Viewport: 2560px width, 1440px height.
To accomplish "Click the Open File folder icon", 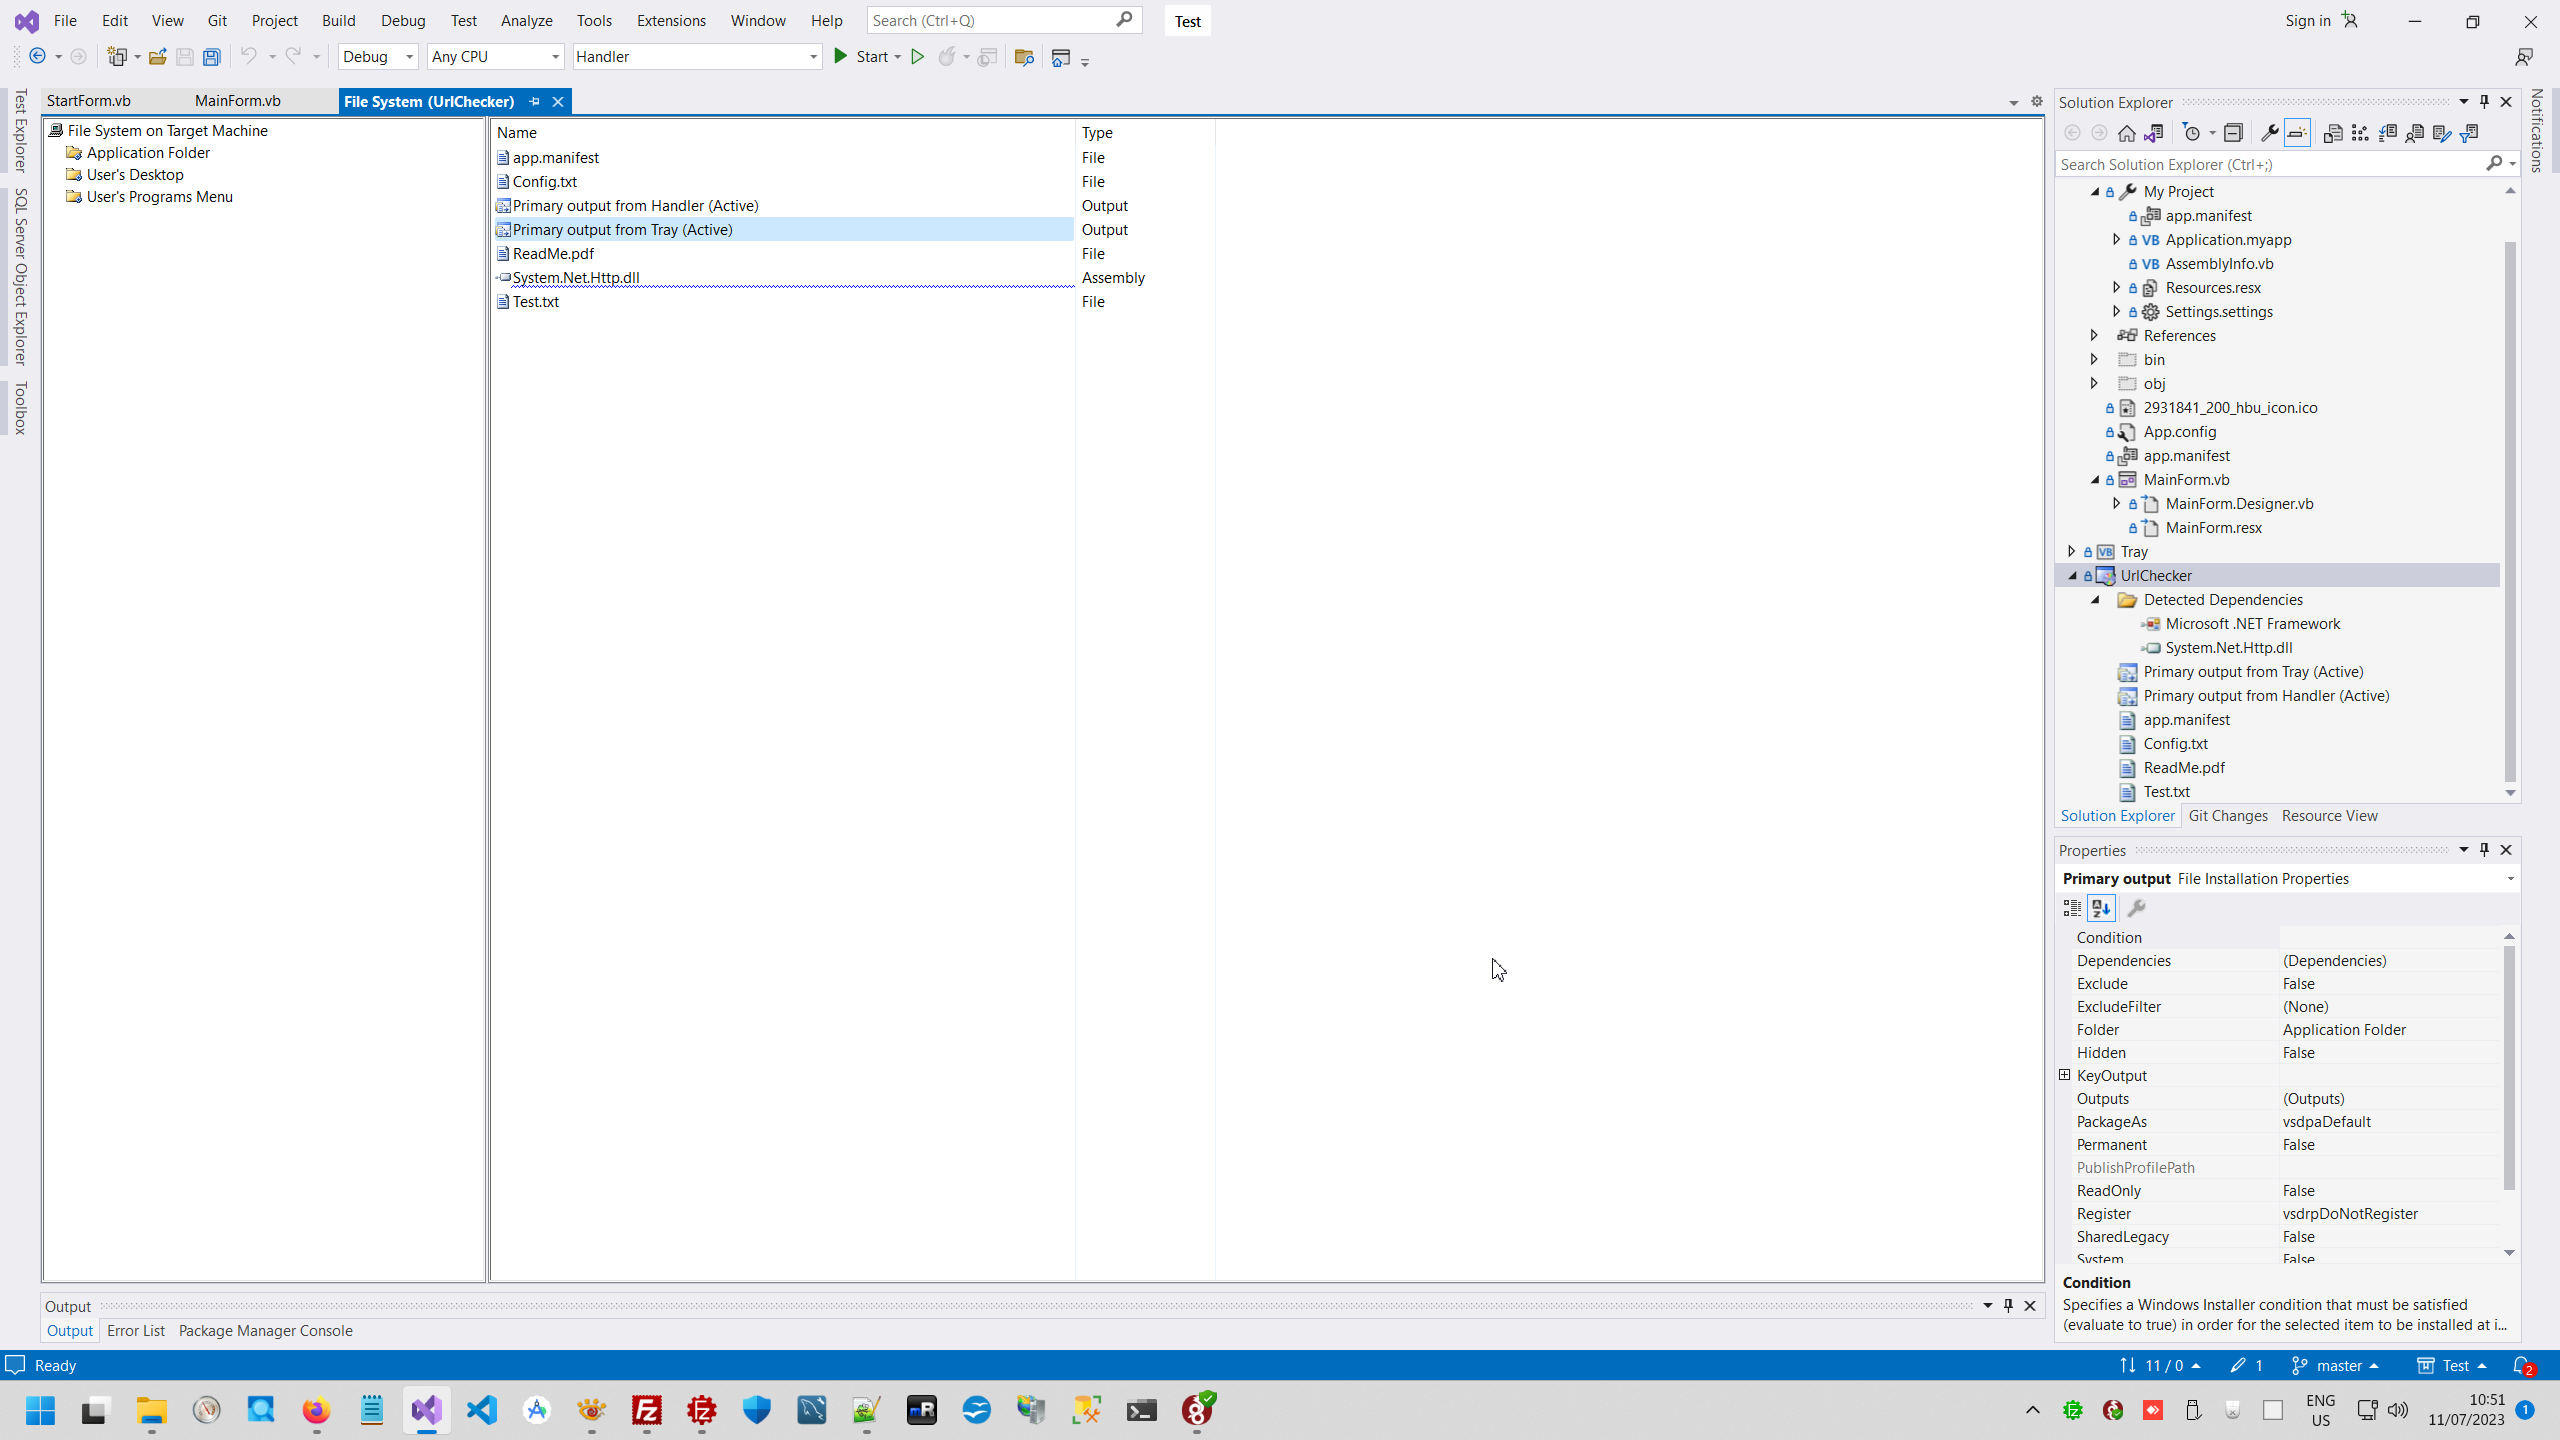I will 157,57.
